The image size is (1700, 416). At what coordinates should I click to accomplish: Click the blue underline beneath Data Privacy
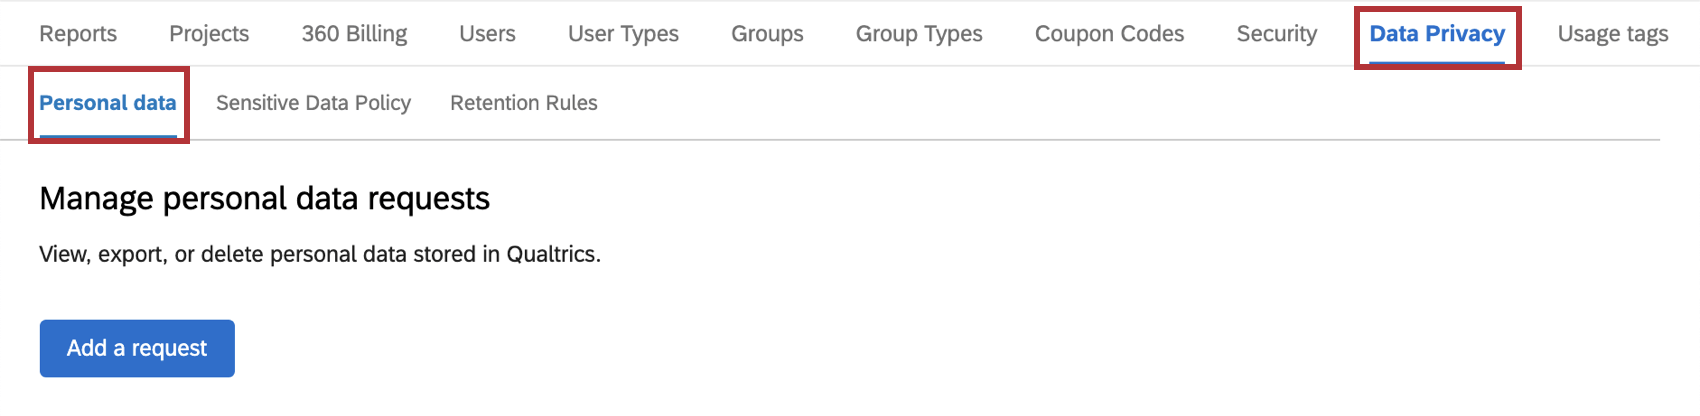click(1437, 62)
